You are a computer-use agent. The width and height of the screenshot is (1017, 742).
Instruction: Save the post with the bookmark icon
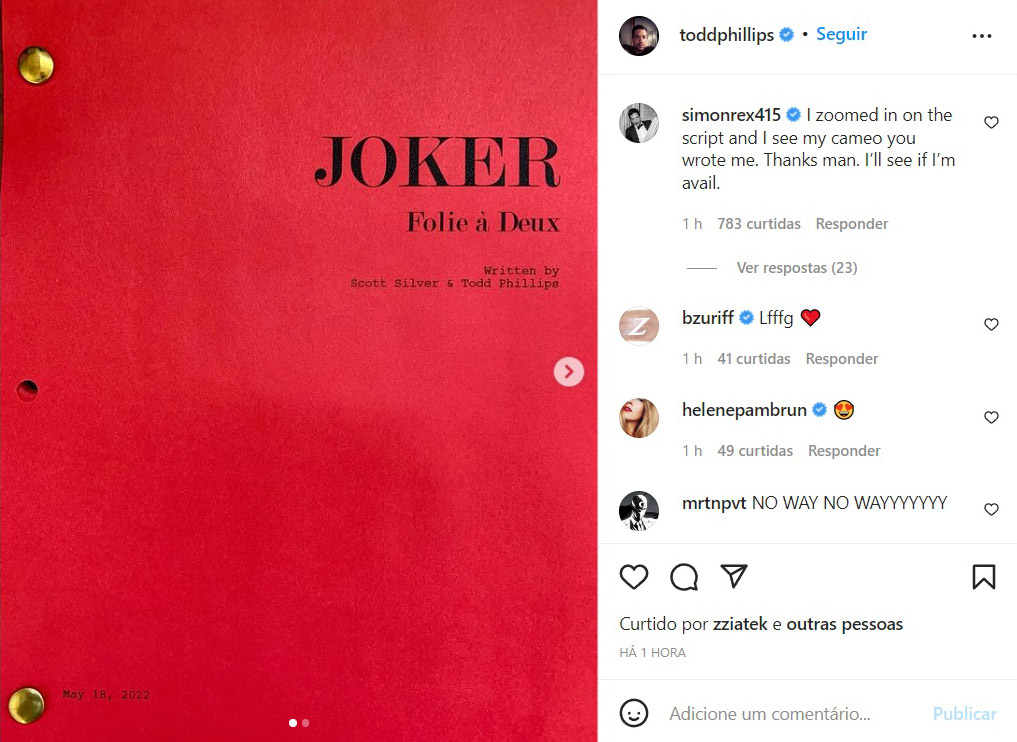(x=983, y=577)
